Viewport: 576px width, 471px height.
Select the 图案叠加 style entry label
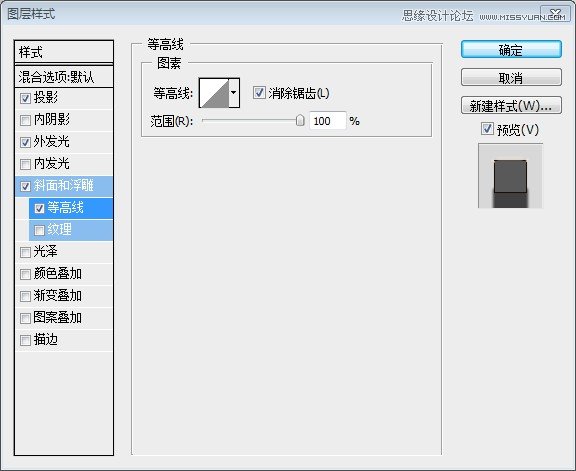click(x=58, y=317)
